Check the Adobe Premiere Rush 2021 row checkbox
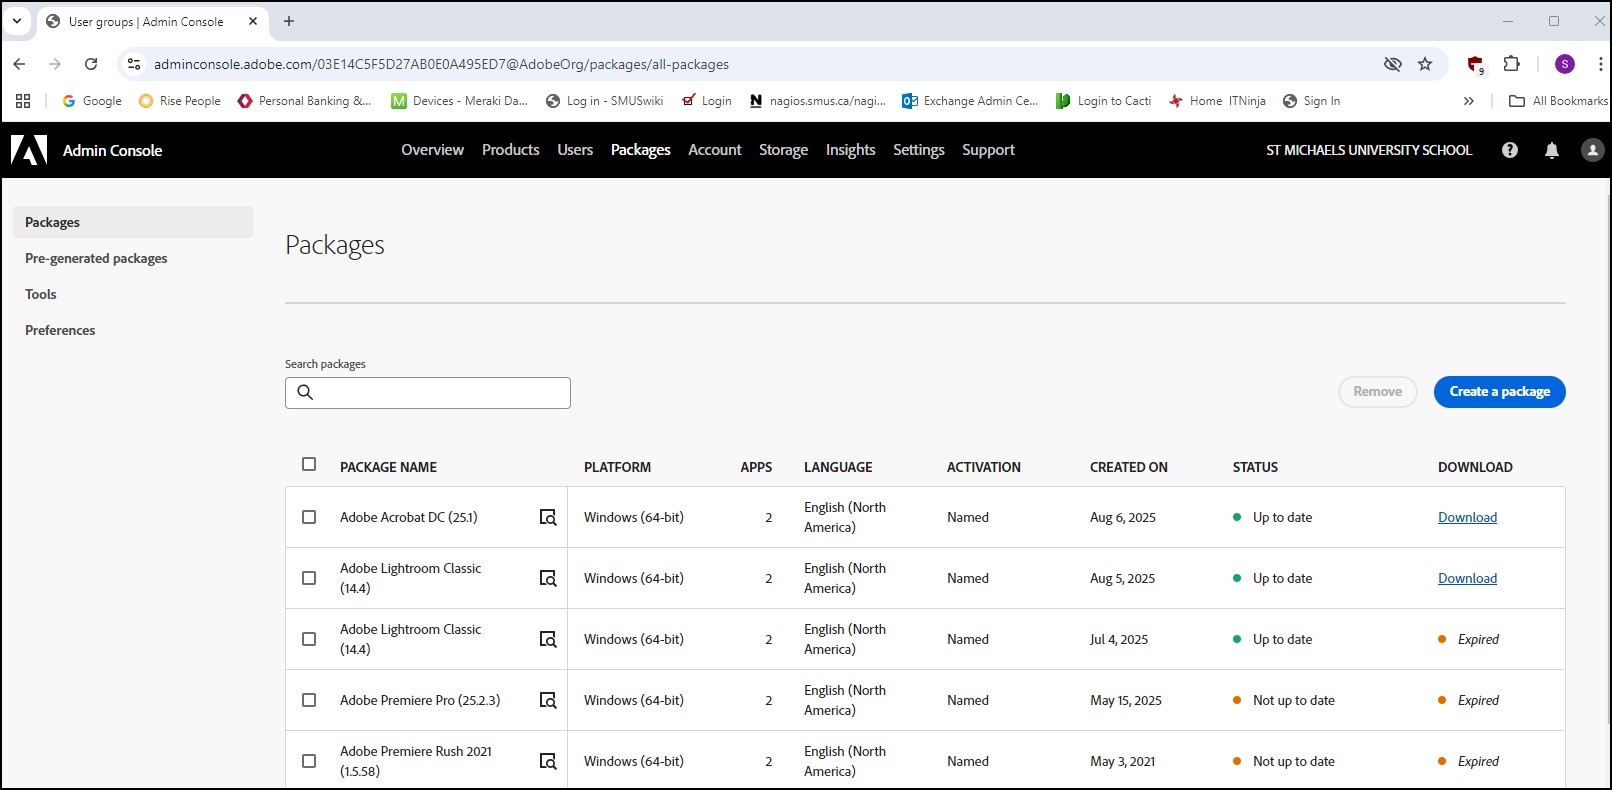The image size is (1612, 790). 309,761
